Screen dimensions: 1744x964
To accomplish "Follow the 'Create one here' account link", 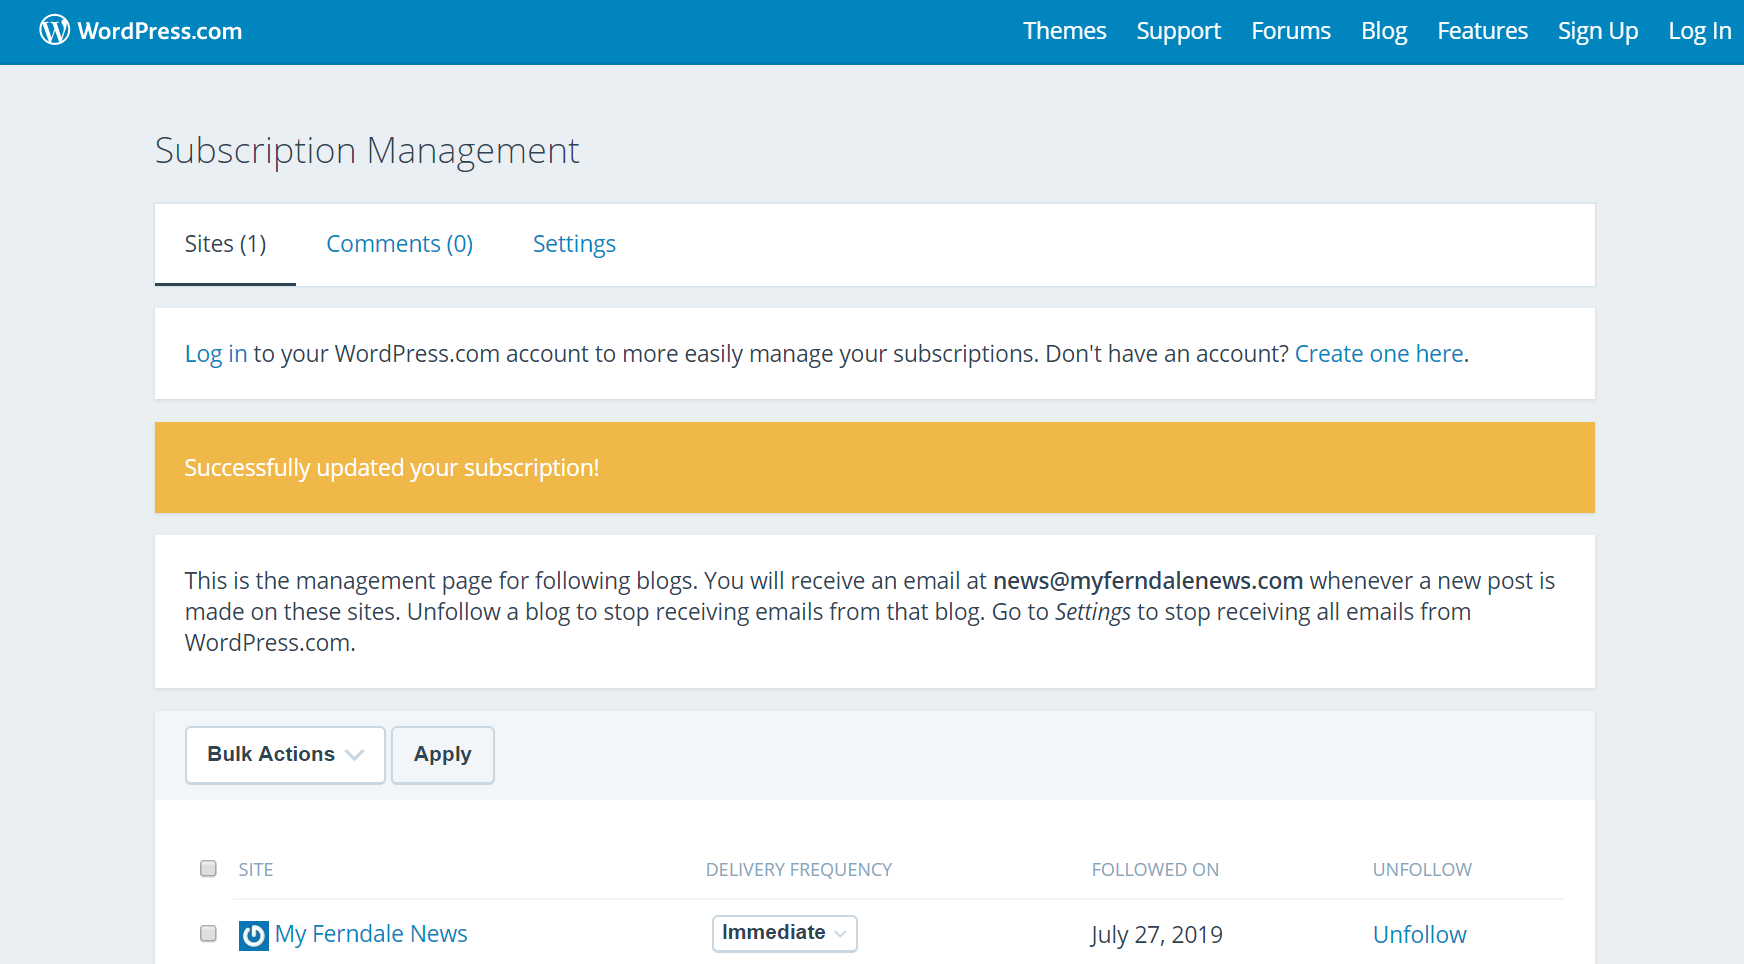I will 1378,354.
